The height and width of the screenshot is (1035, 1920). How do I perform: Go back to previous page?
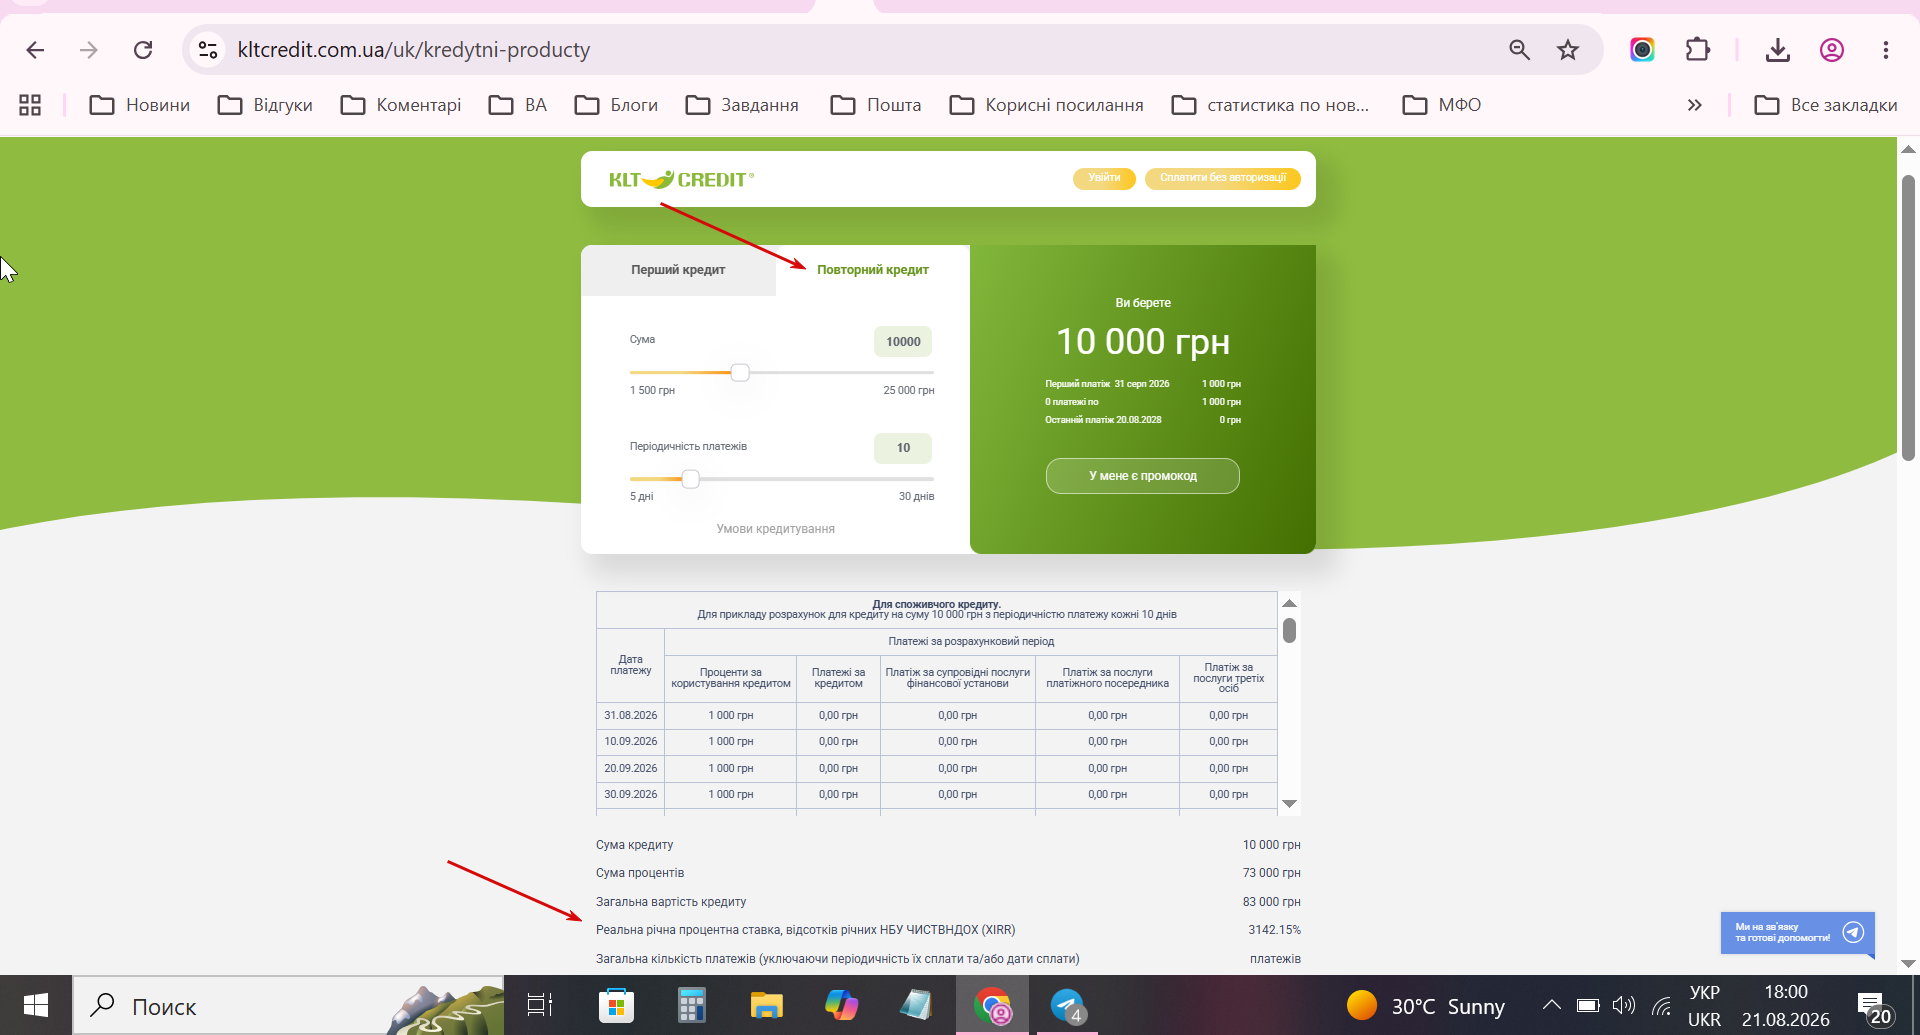(35, 50)
